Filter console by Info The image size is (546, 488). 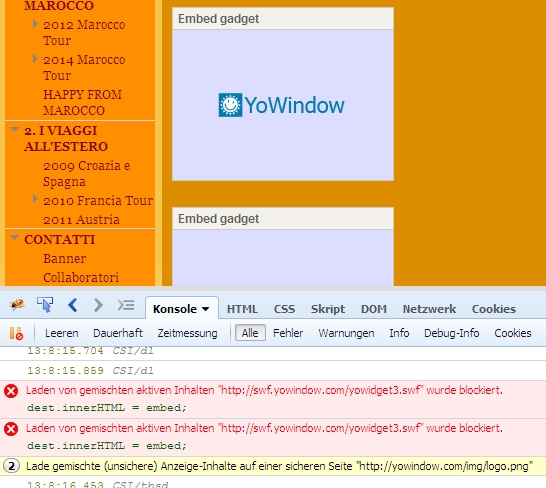coord(399,333)
